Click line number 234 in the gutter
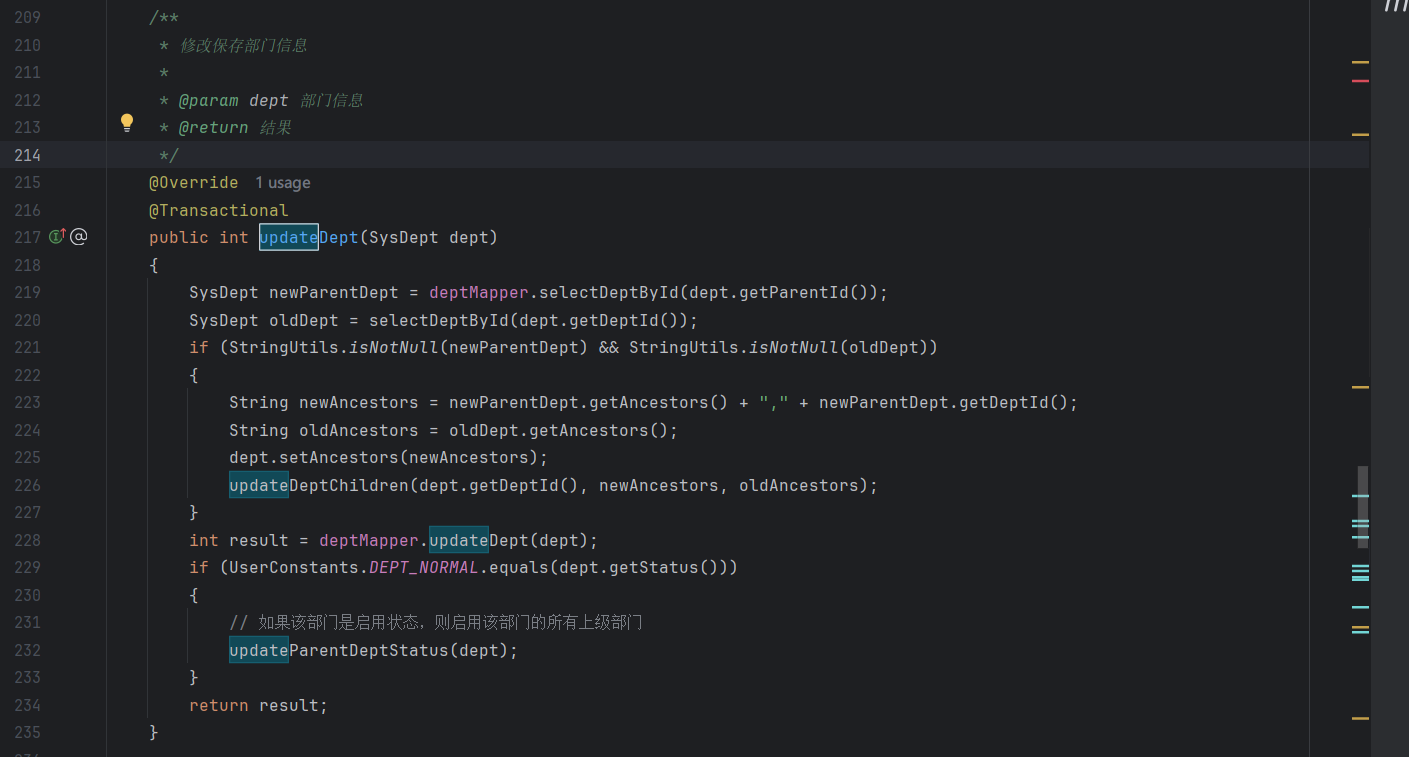The width and height of the screenshot is (1409, 757). pyautogui.click(x=27, y=705)
